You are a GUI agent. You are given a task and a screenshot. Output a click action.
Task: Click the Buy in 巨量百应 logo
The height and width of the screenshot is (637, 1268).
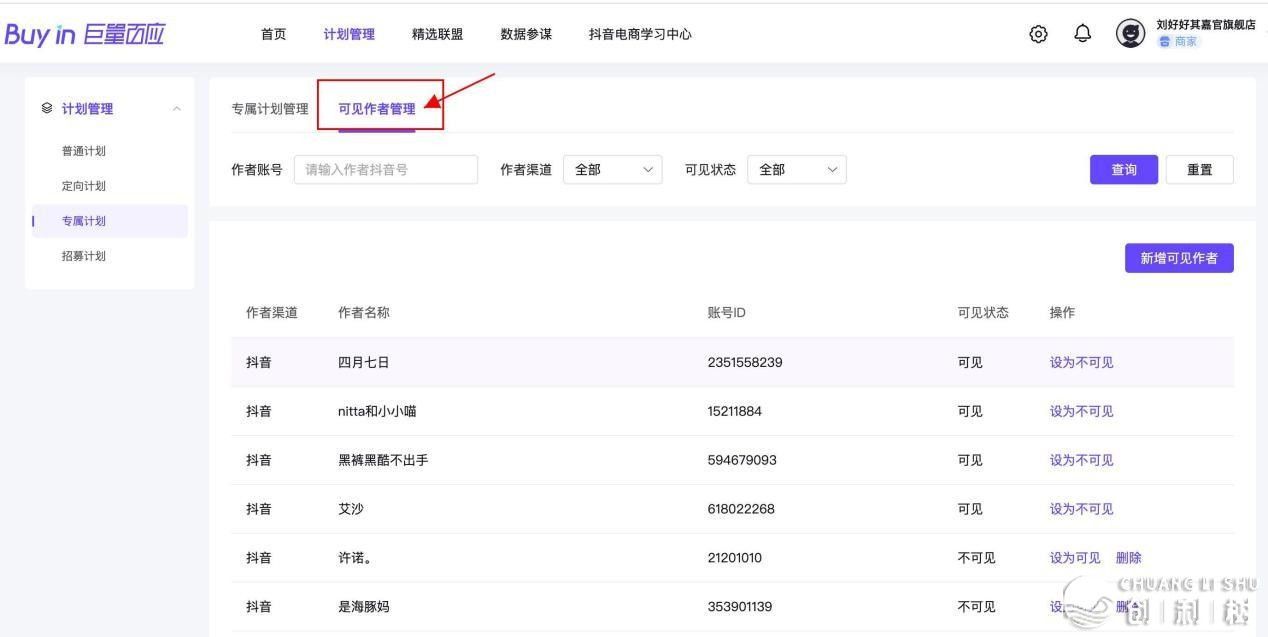[x=84, y=34]
